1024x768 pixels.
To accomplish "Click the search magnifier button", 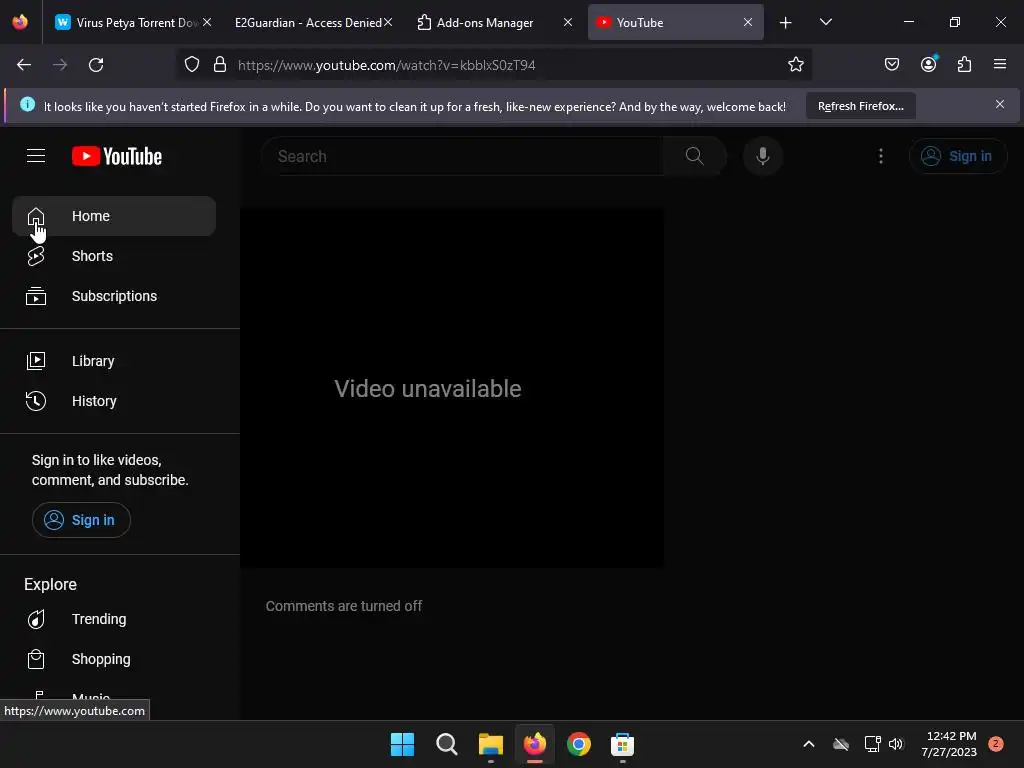I will 694,156.
